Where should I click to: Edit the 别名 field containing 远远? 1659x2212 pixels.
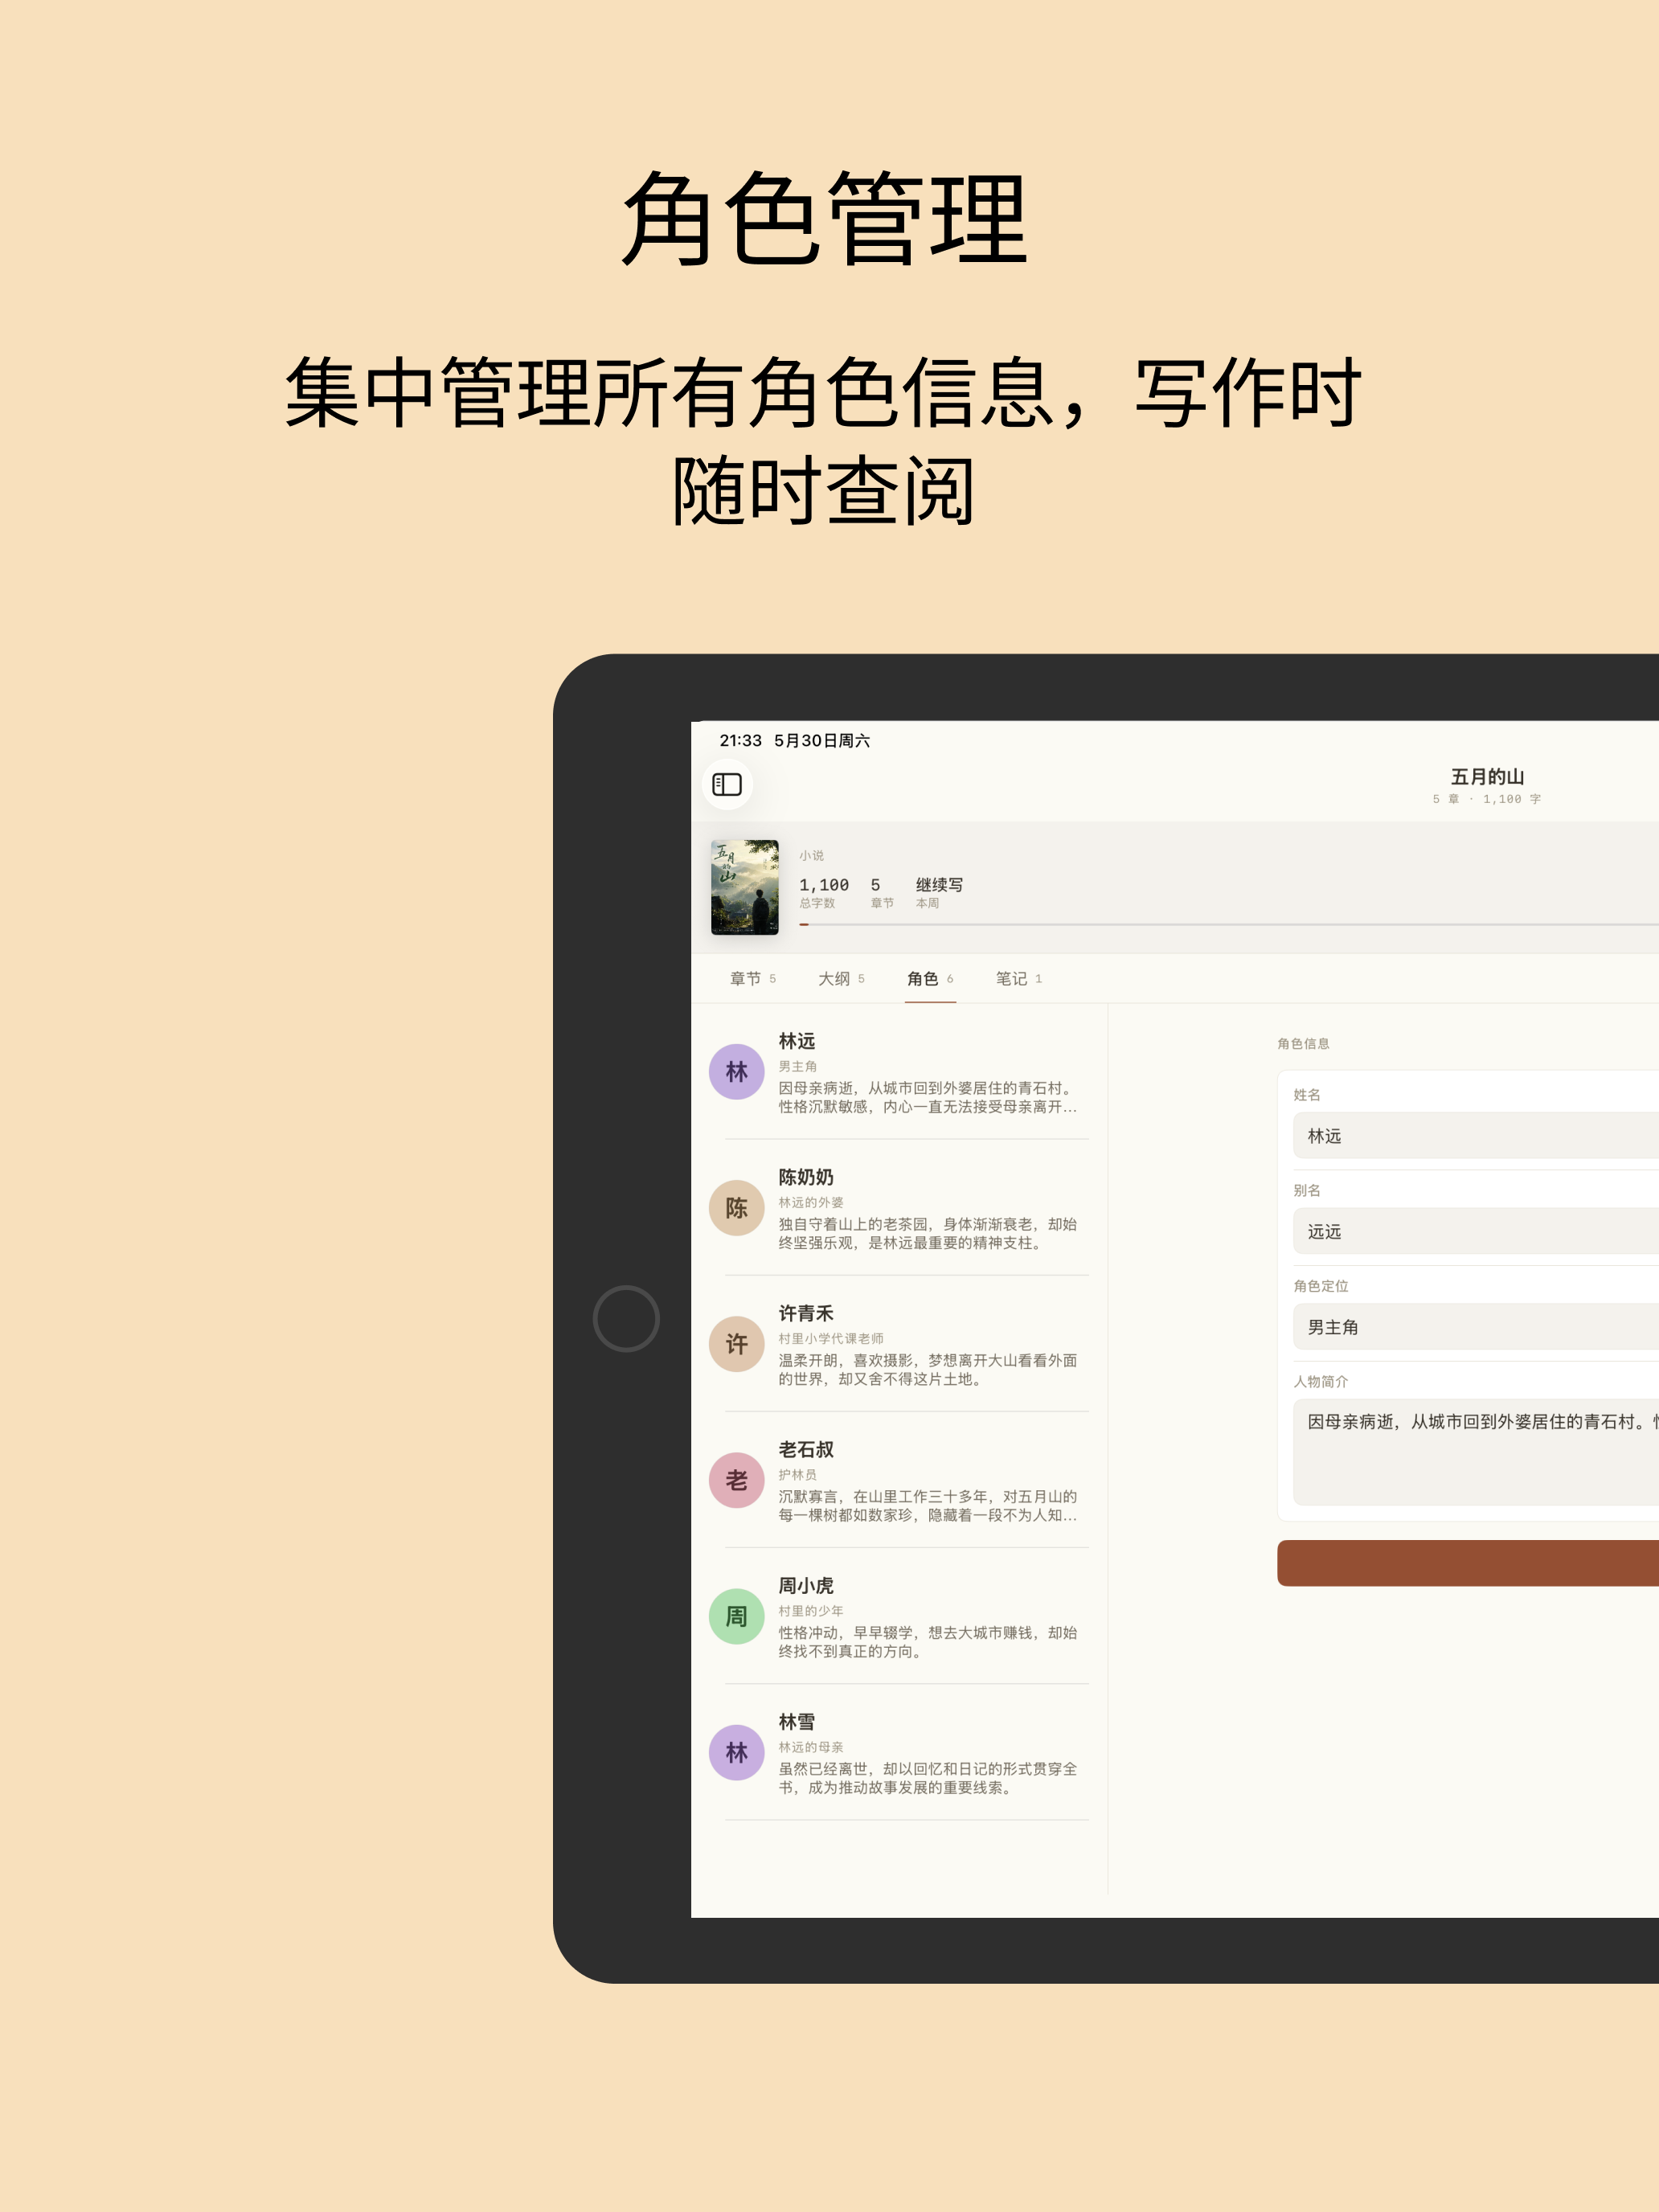coord(1476,1231)
